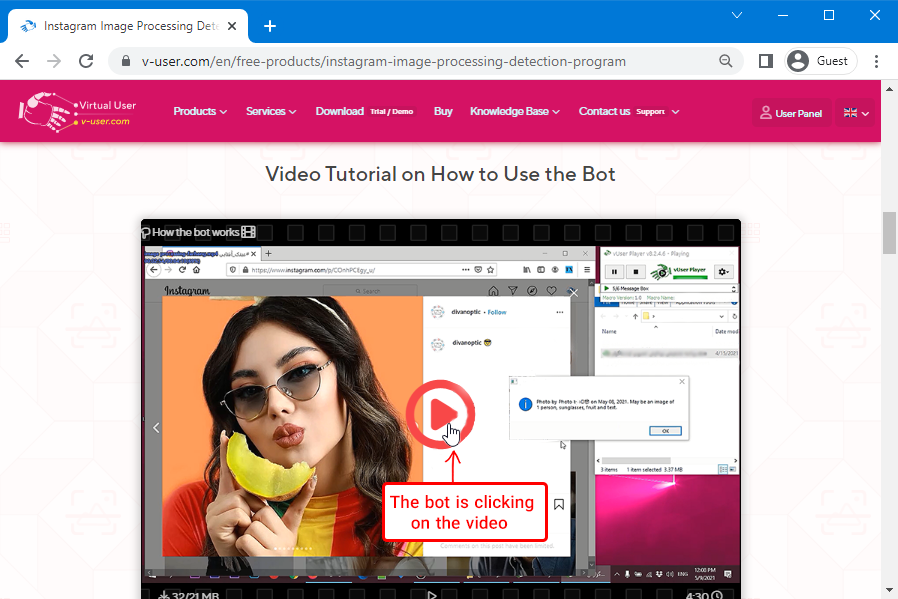
Task: Click the scrollbar down arrow
Action: tap(889, 590)
